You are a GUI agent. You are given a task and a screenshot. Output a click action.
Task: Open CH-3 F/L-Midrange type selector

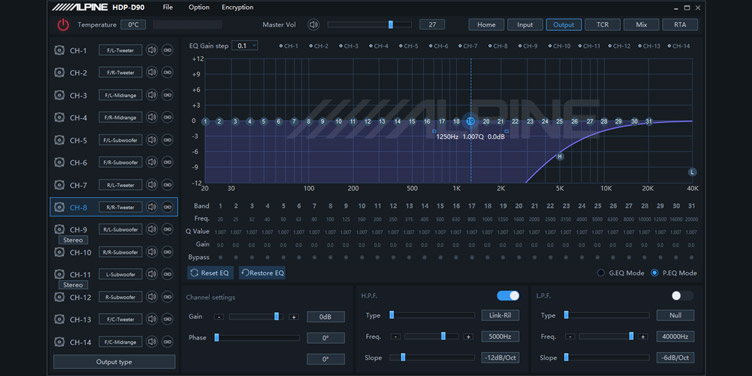pyautogui.click(x=120, y=95)
